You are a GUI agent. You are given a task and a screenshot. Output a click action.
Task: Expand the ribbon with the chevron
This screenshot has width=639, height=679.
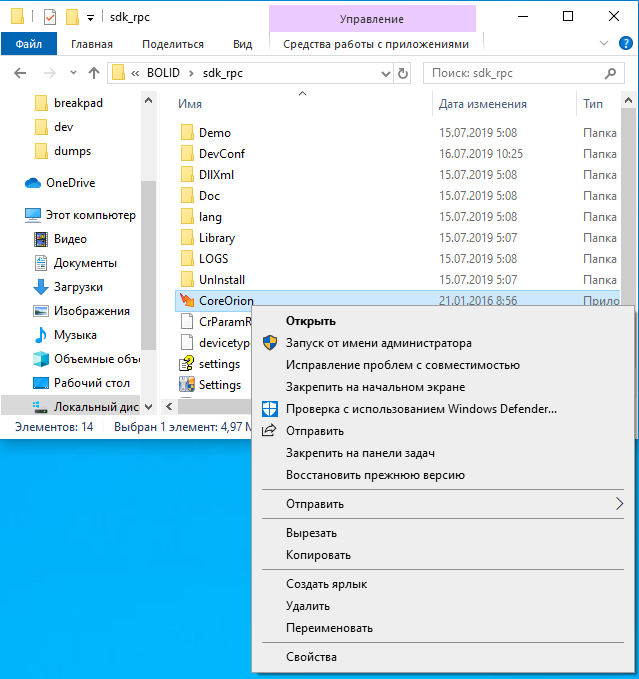604,43
